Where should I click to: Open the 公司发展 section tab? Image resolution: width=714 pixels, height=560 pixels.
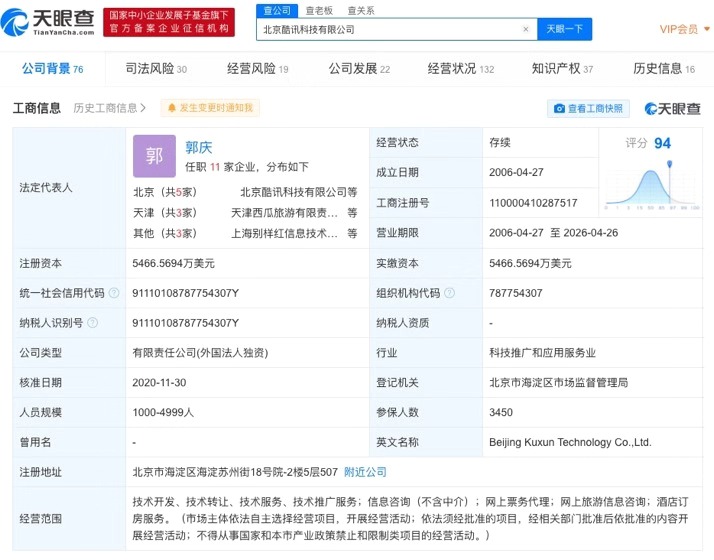[x=359, y=69]
